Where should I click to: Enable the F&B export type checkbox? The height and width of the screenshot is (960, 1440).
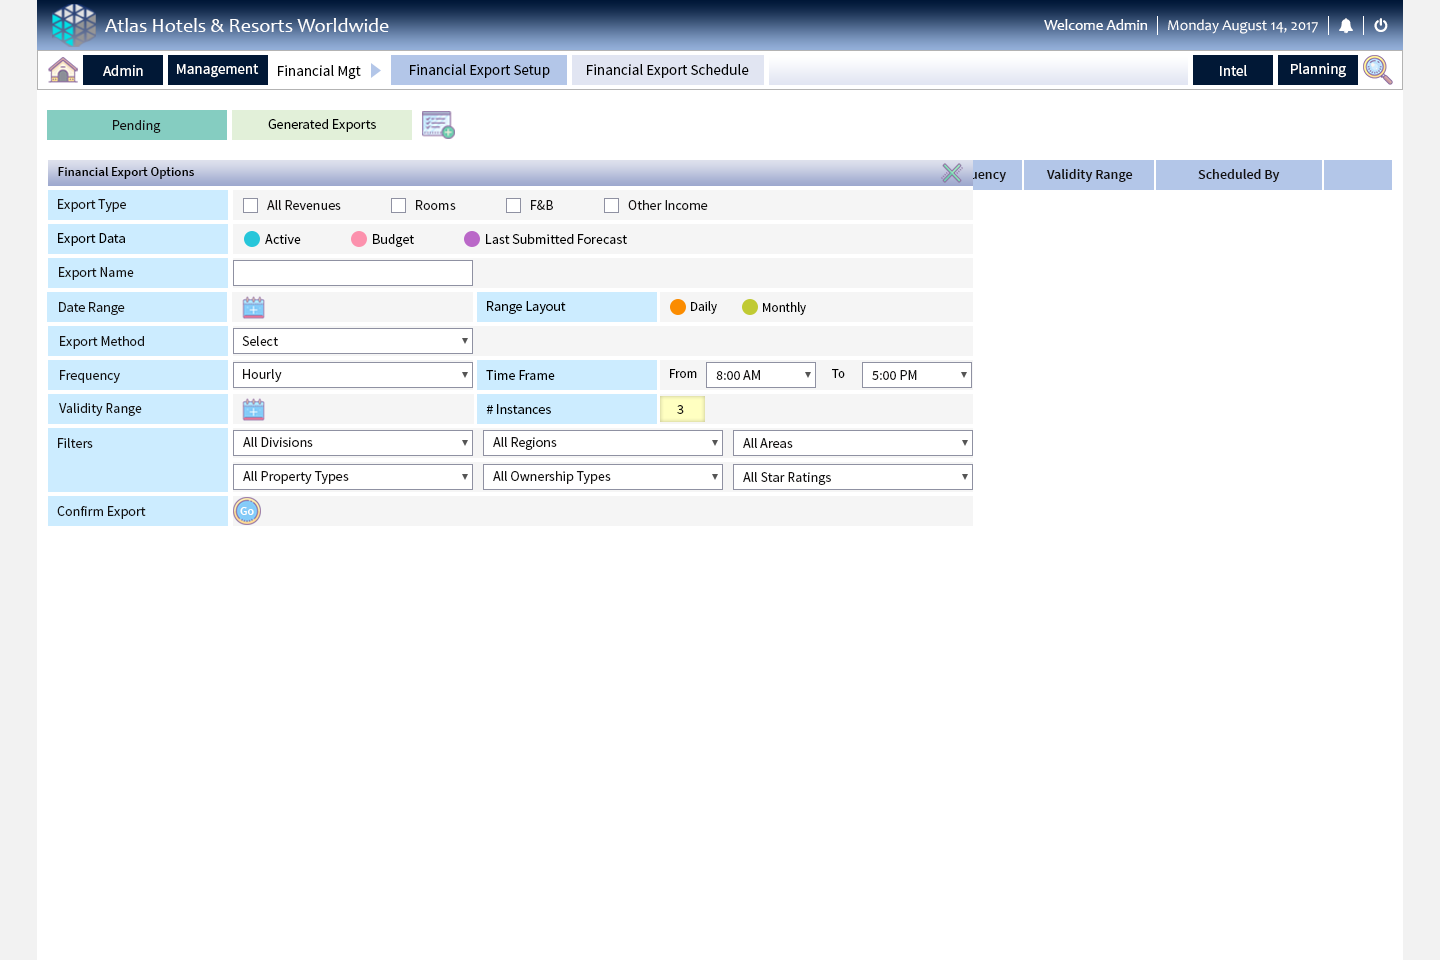514,206
